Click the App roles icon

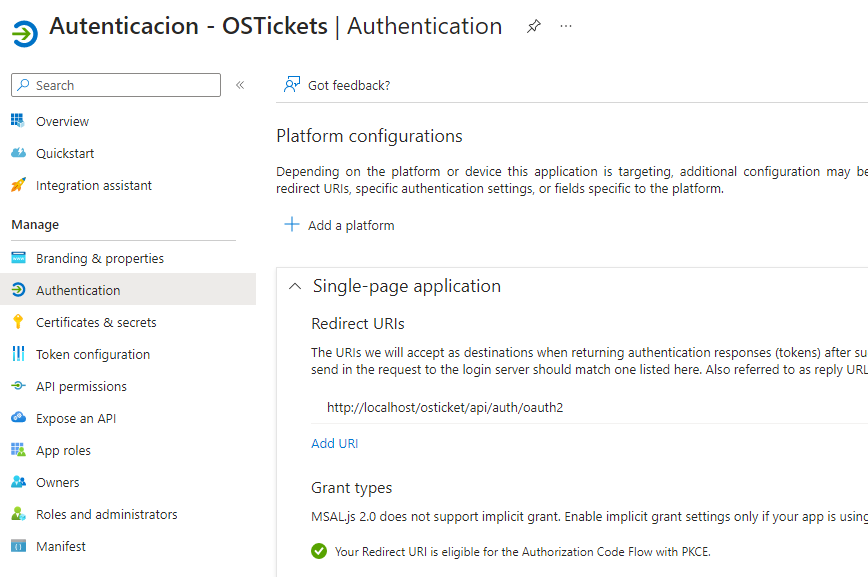pos(18,450)
